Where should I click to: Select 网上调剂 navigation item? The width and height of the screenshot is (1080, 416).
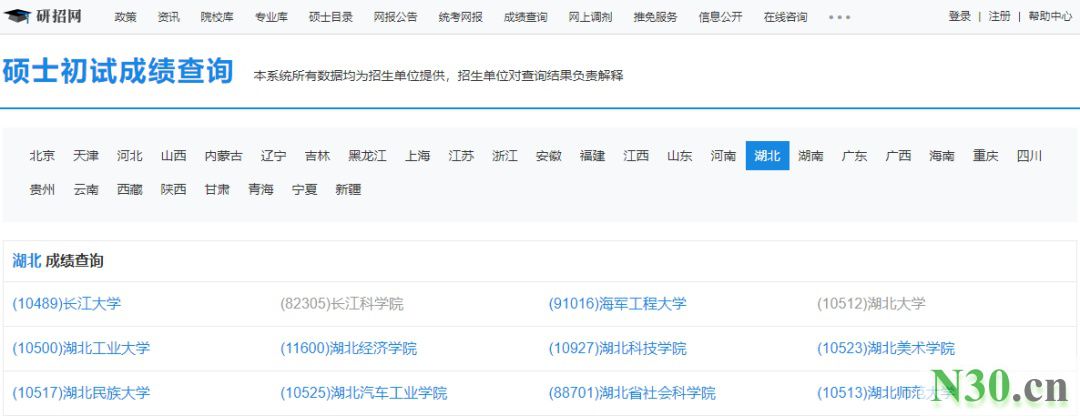point(590,17)
